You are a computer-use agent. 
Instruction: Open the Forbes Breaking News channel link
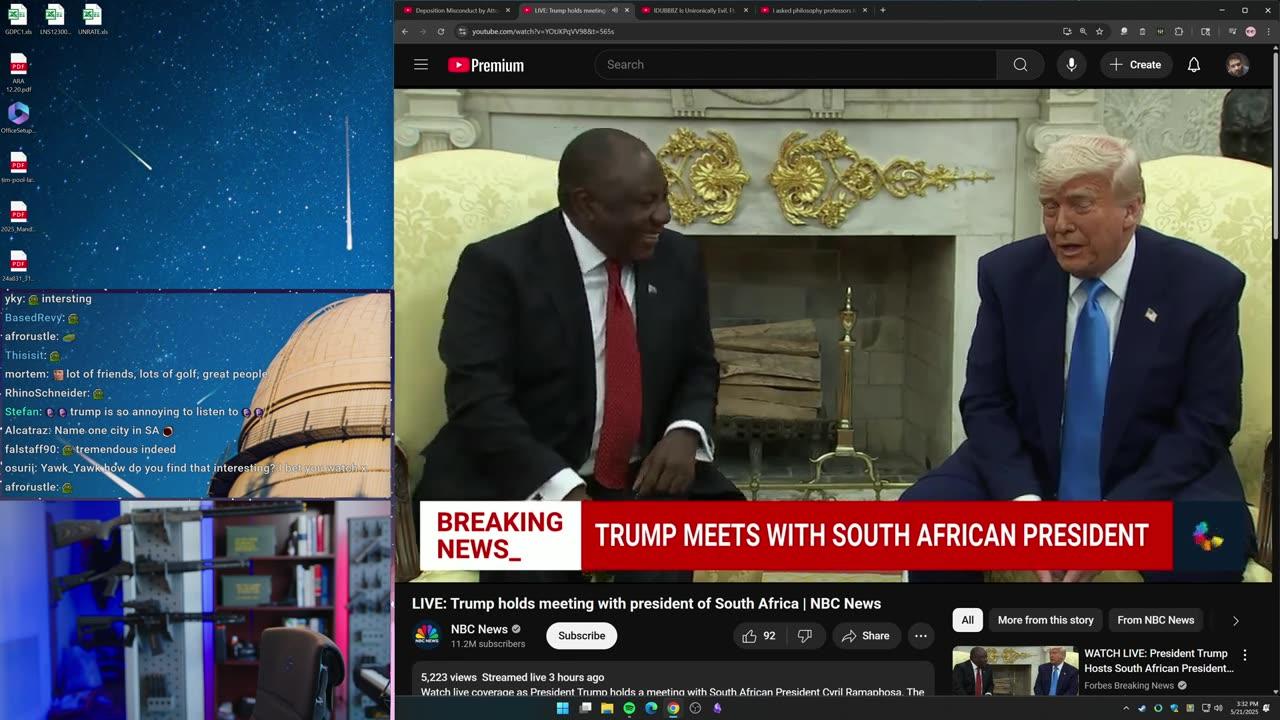[x=1129, y=685]
